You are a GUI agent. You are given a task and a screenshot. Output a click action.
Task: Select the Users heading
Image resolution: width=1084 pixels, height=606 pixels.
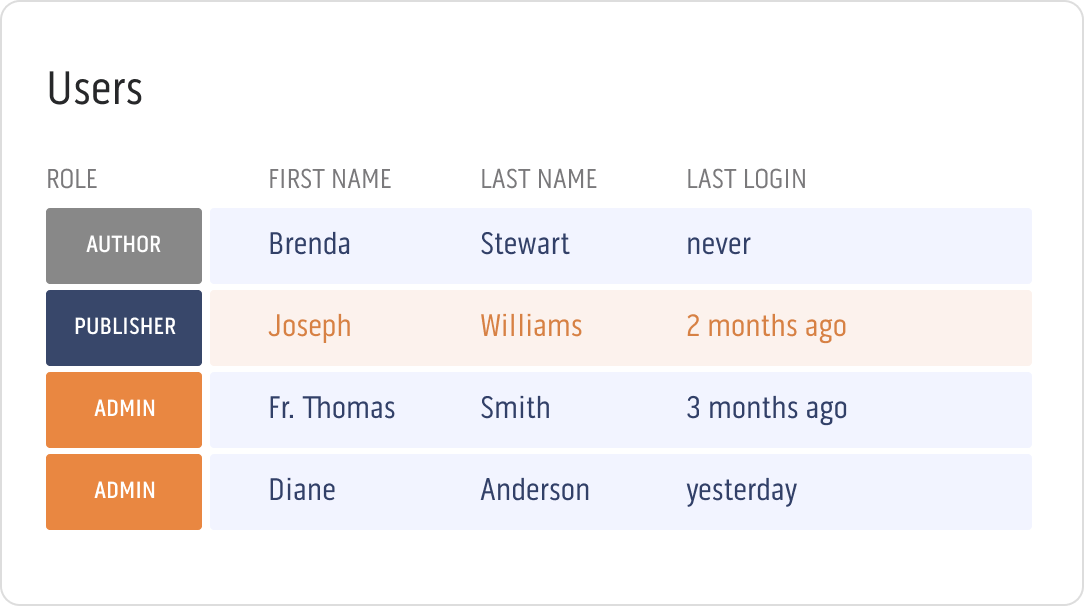(x=95, y=89)
